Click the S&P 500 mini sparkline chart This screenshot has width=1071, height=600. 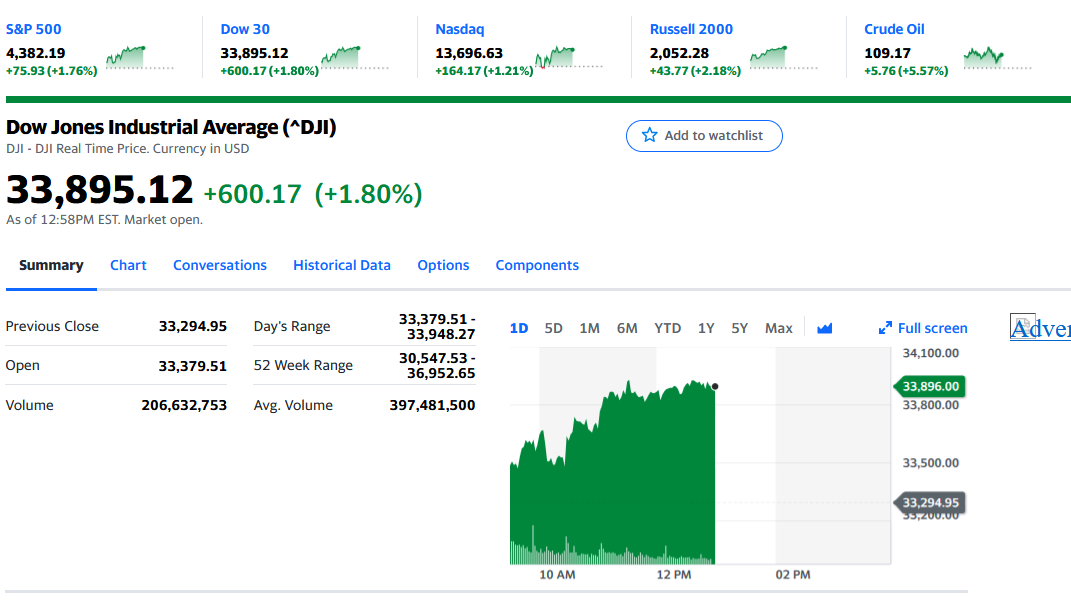coord(140,57)
